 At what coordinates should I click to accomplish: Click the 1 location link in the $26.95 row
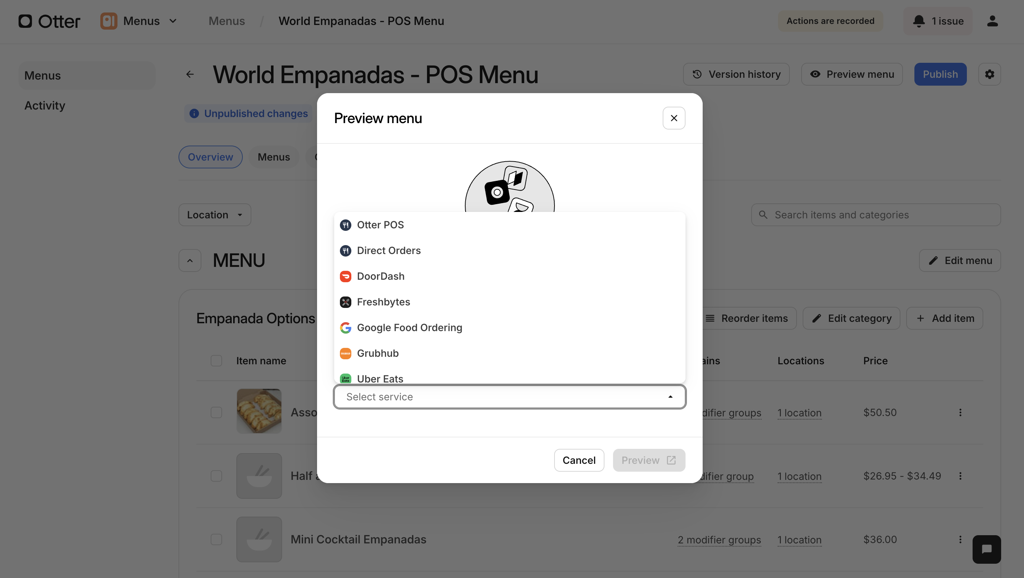coord(799,476)
